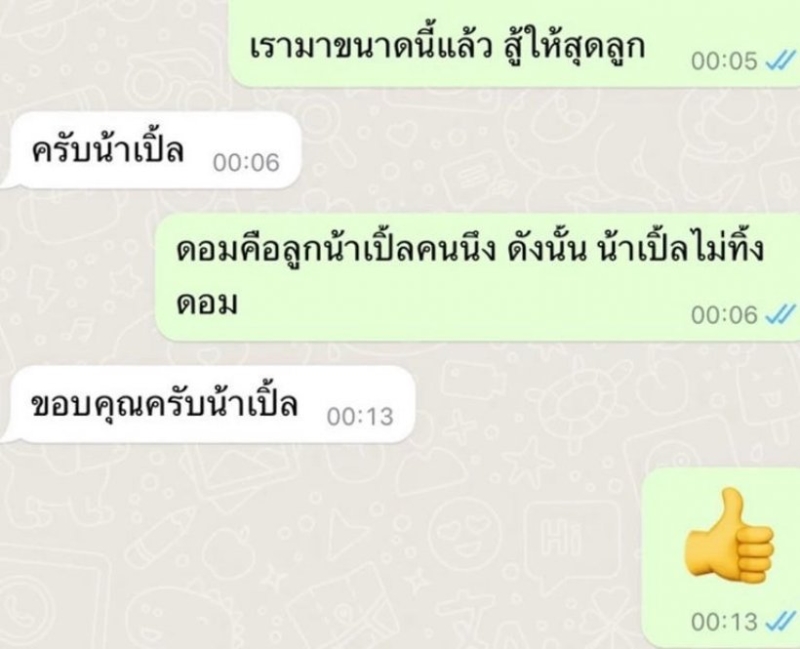The width and height of the screenshot is (800, 649).
Task: Click read ticks on the second 00:06 message
Action: (x=781, y=315)
